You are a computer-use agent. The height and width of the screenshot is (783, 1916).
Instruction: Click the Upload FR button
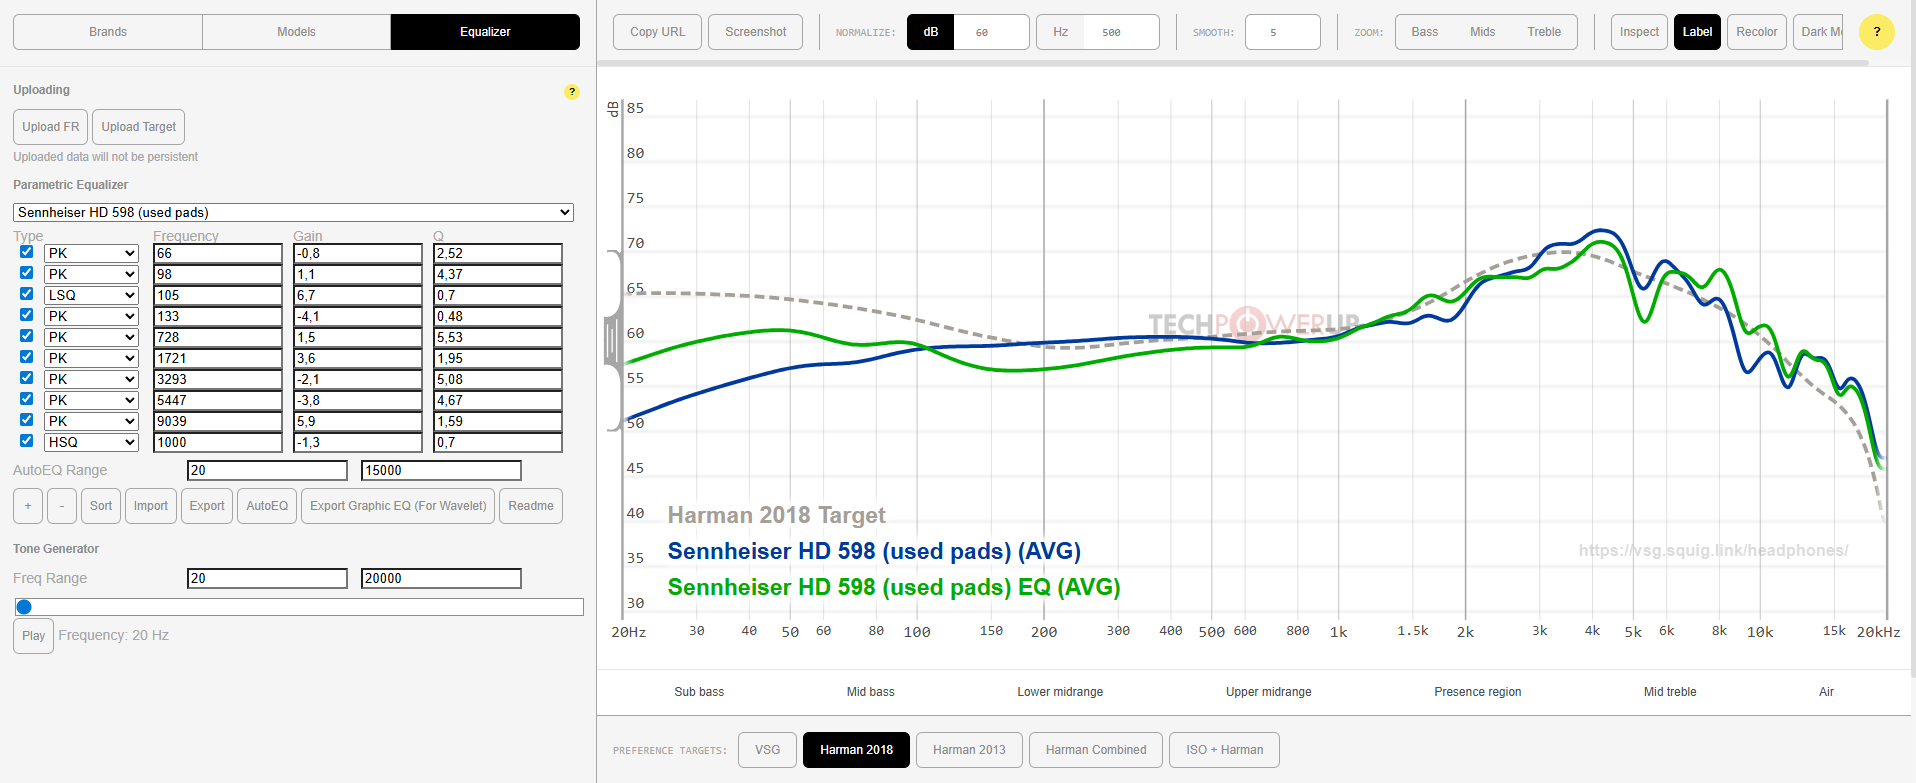(51, 127)
